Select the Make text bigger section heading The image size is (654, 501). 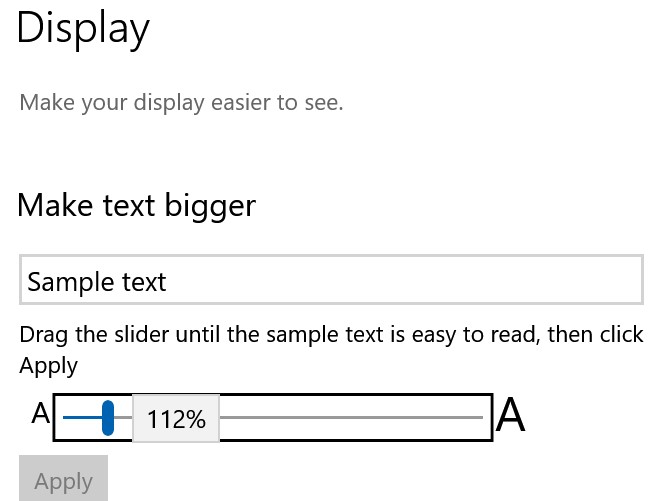(x=136, y=206)
